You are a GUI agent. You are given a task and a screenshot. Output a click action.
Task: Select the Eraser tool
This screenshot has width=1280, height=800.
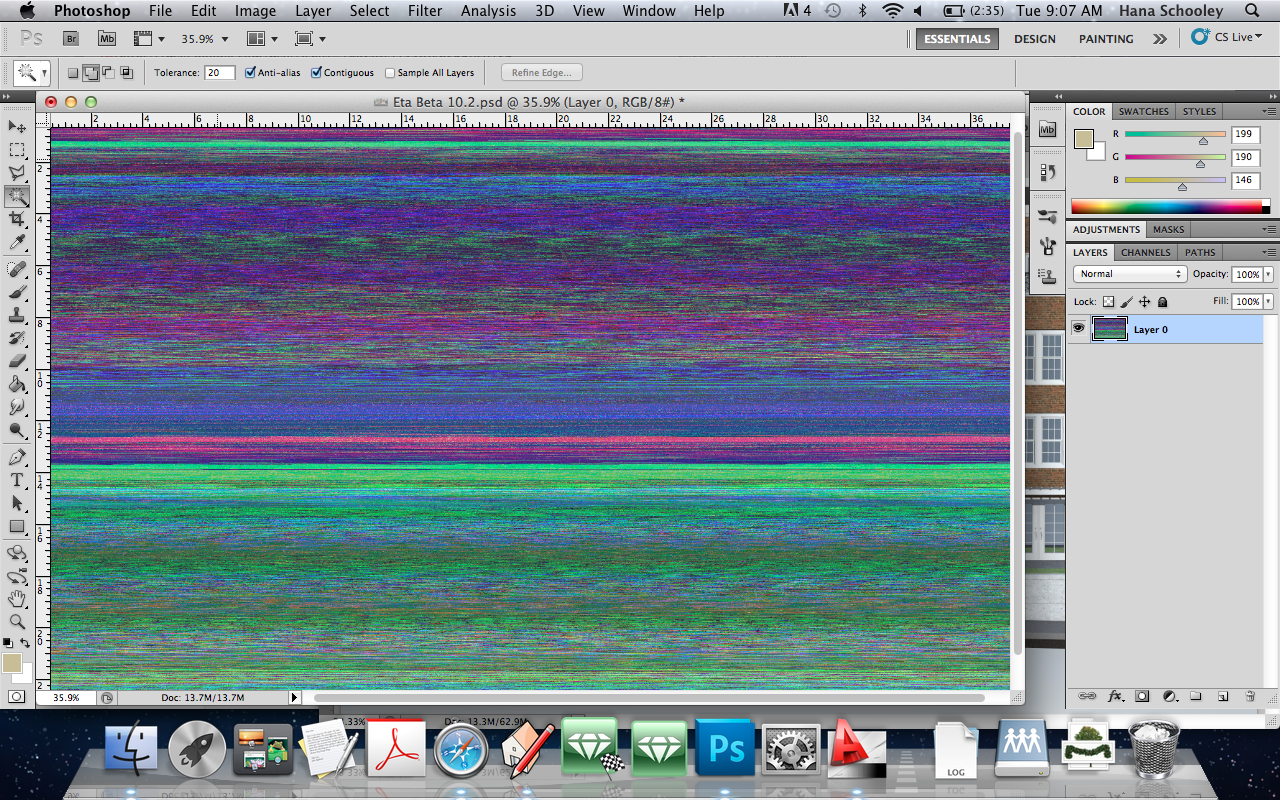tap(17, 361)
